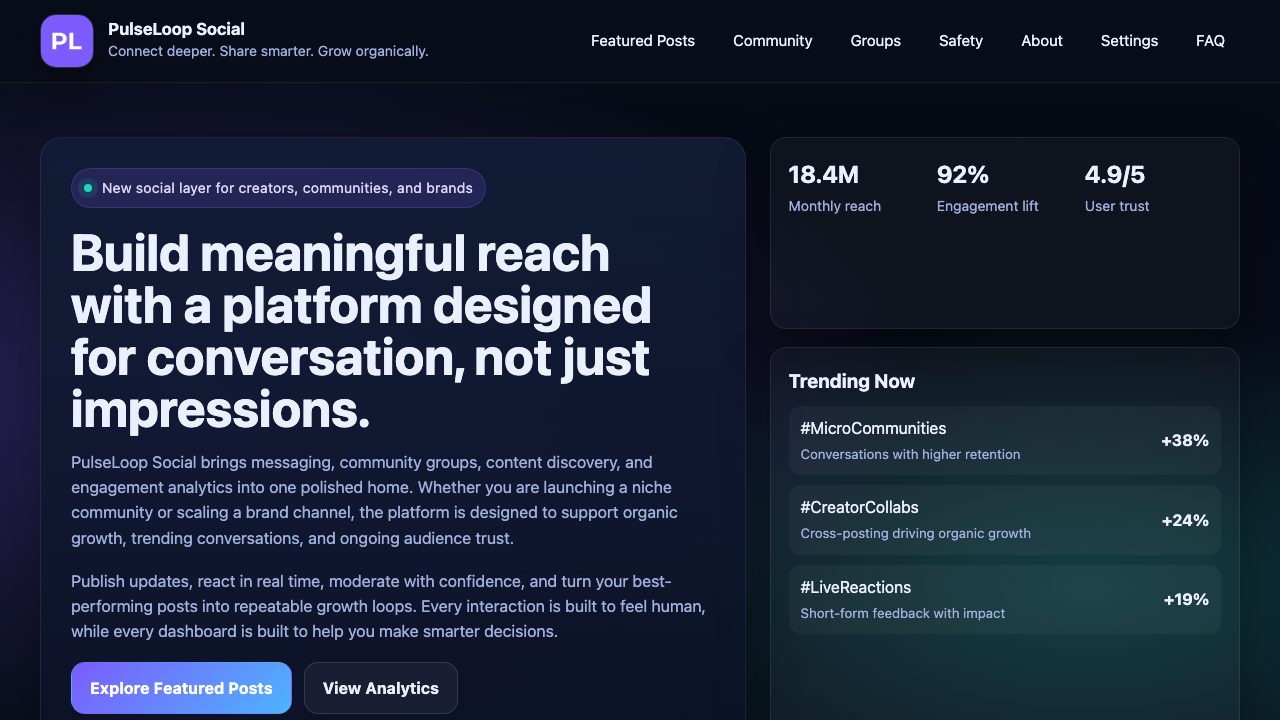
Task: Open the Groups nav link
Action: pyautogui.click(x=875, y=41)
